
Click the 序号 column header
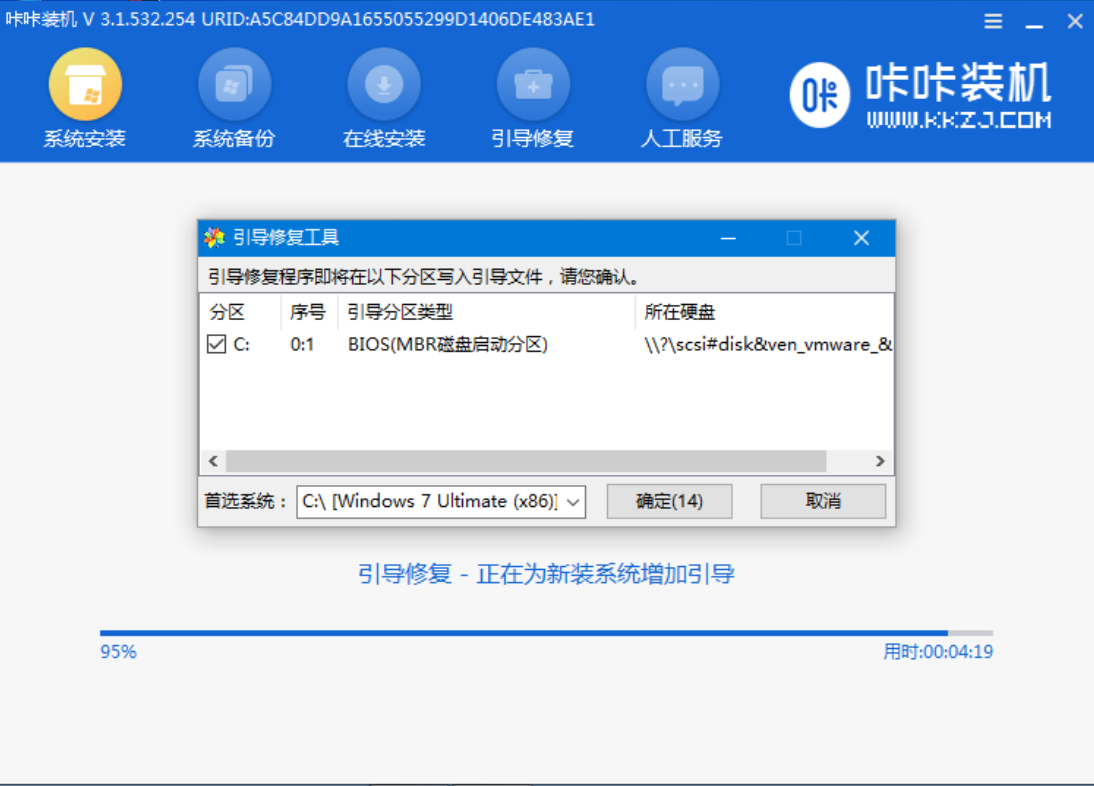pos(309,312)
